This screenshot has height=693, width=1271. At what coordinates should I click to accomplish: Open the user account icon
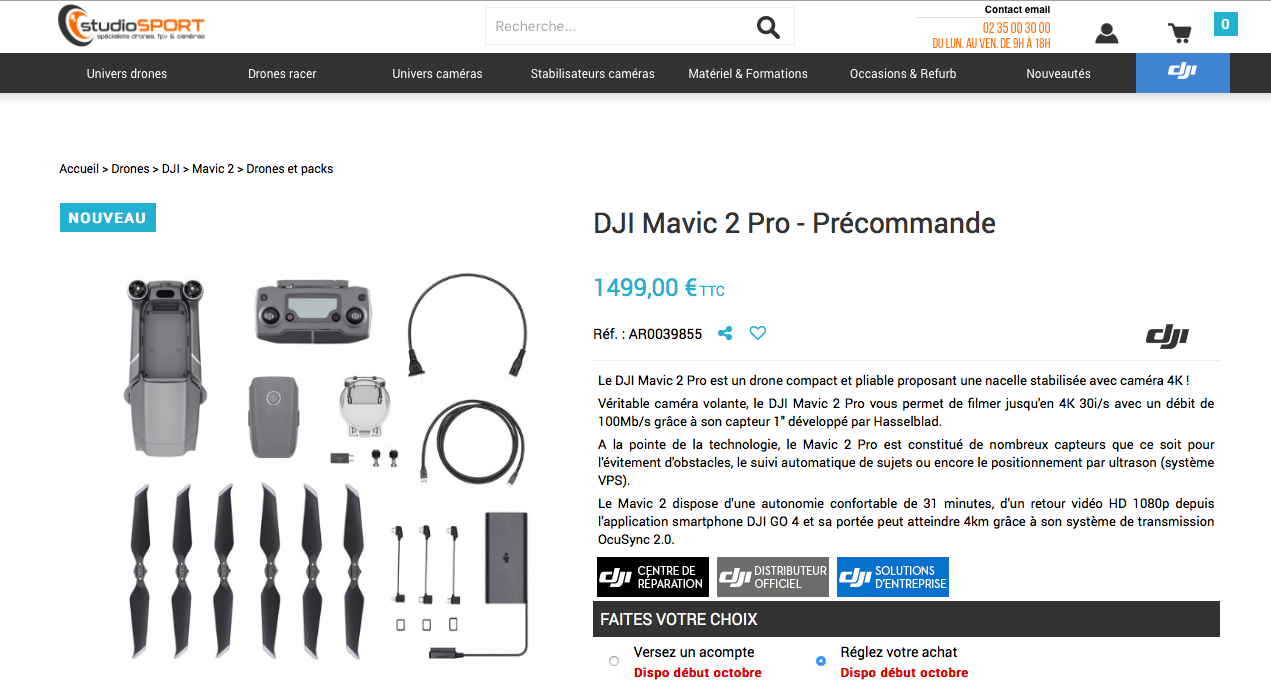pyautogui.click(x=1106, y=33)
